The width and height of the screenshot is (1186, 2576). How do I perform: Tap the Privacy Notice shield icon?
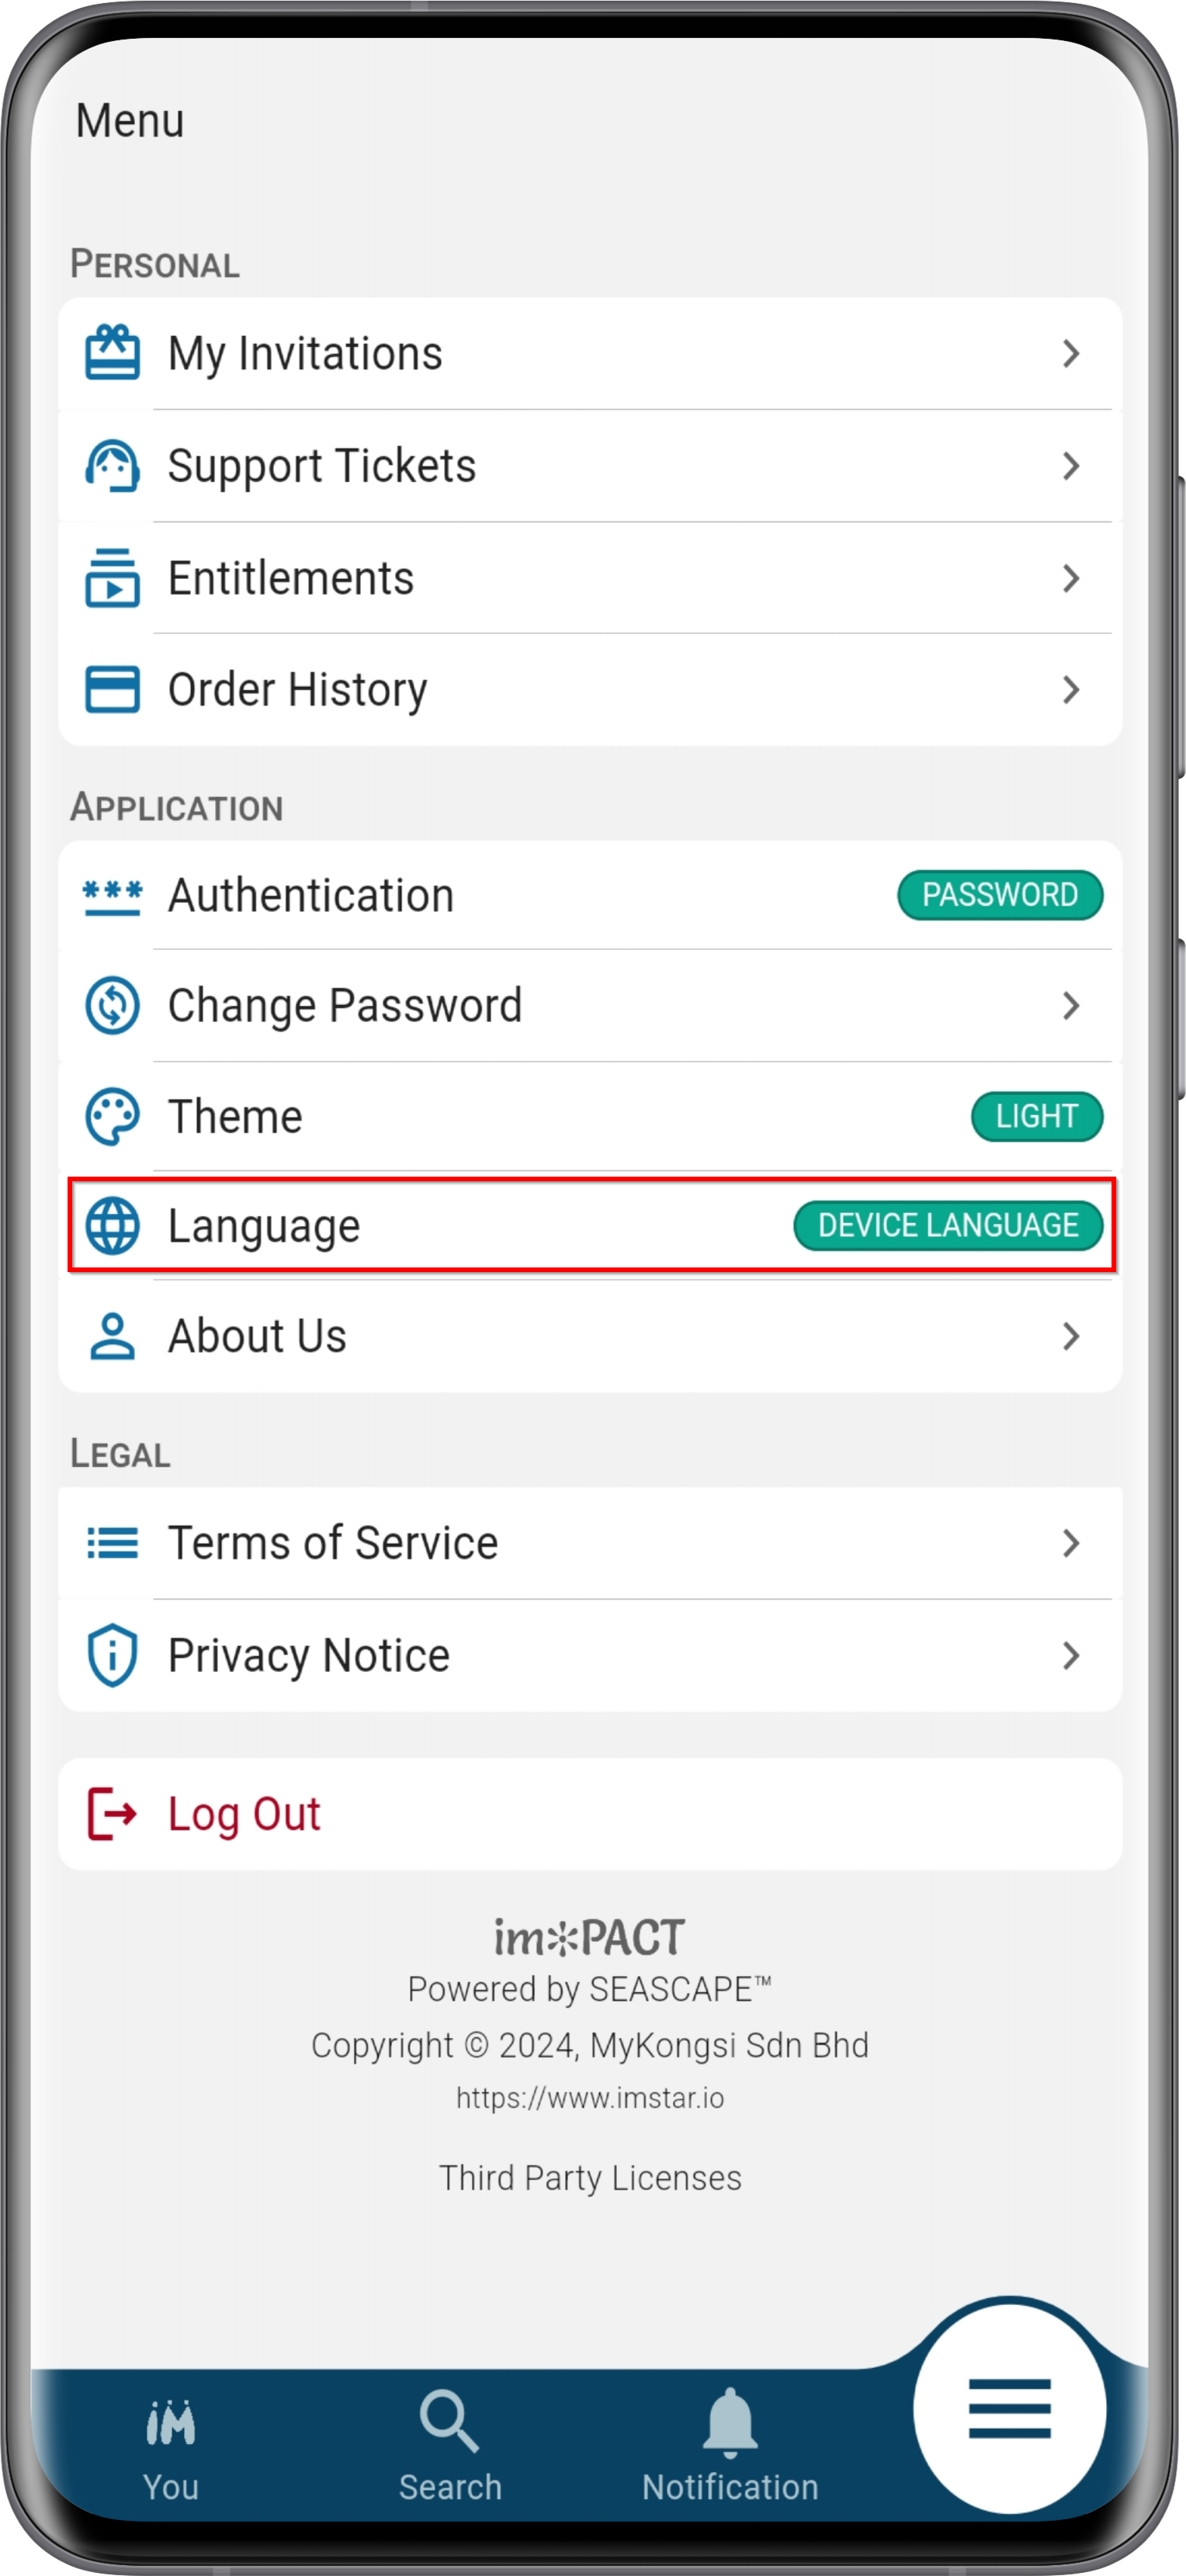112,1655
